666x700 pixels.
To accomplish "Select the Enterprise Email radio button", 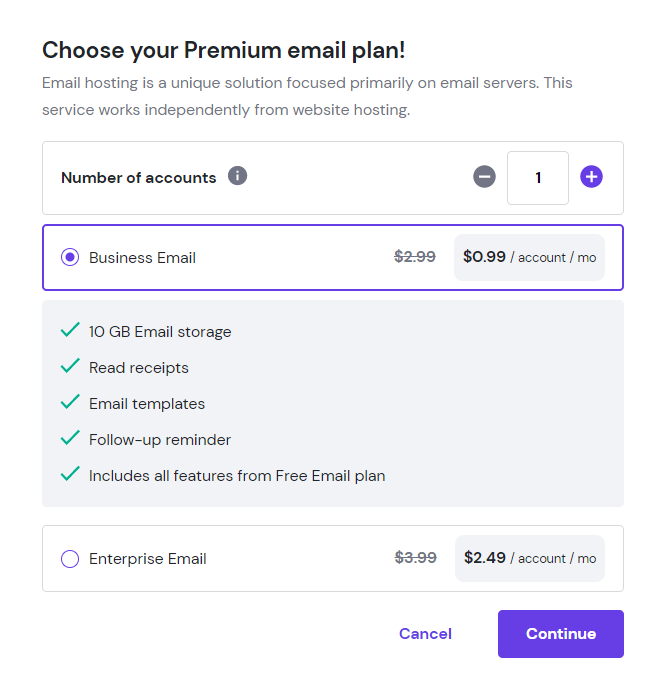I will click(x=70, y=559).
